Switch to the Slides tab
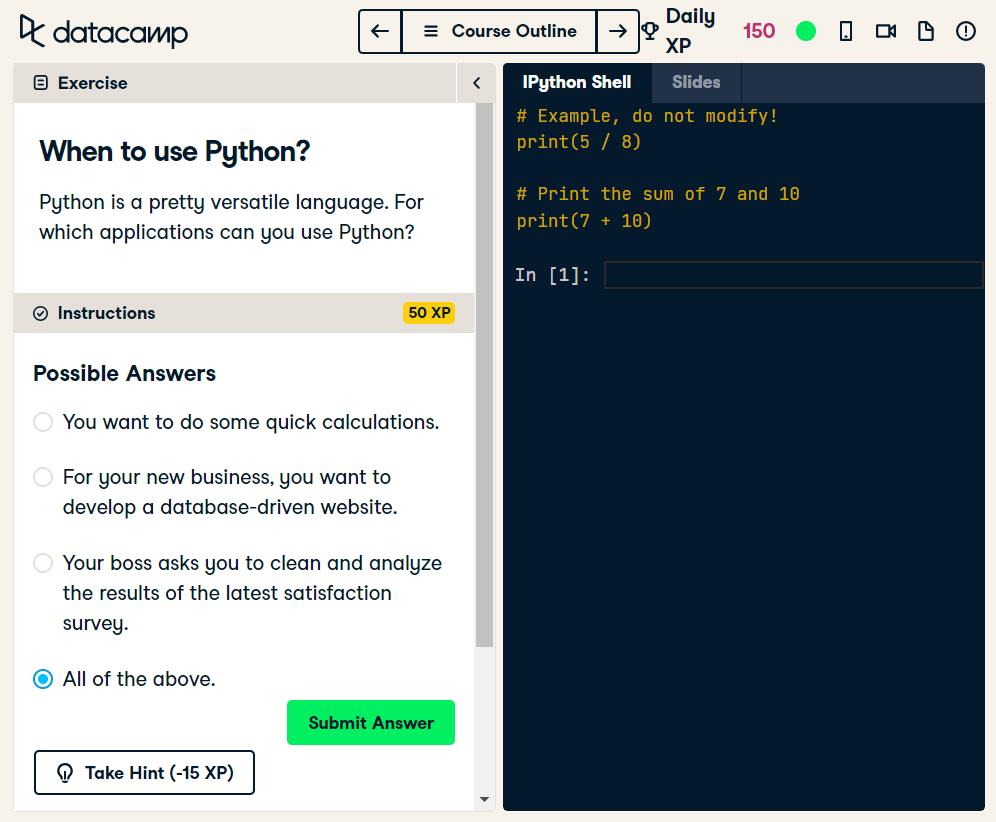 pos(696,82)
